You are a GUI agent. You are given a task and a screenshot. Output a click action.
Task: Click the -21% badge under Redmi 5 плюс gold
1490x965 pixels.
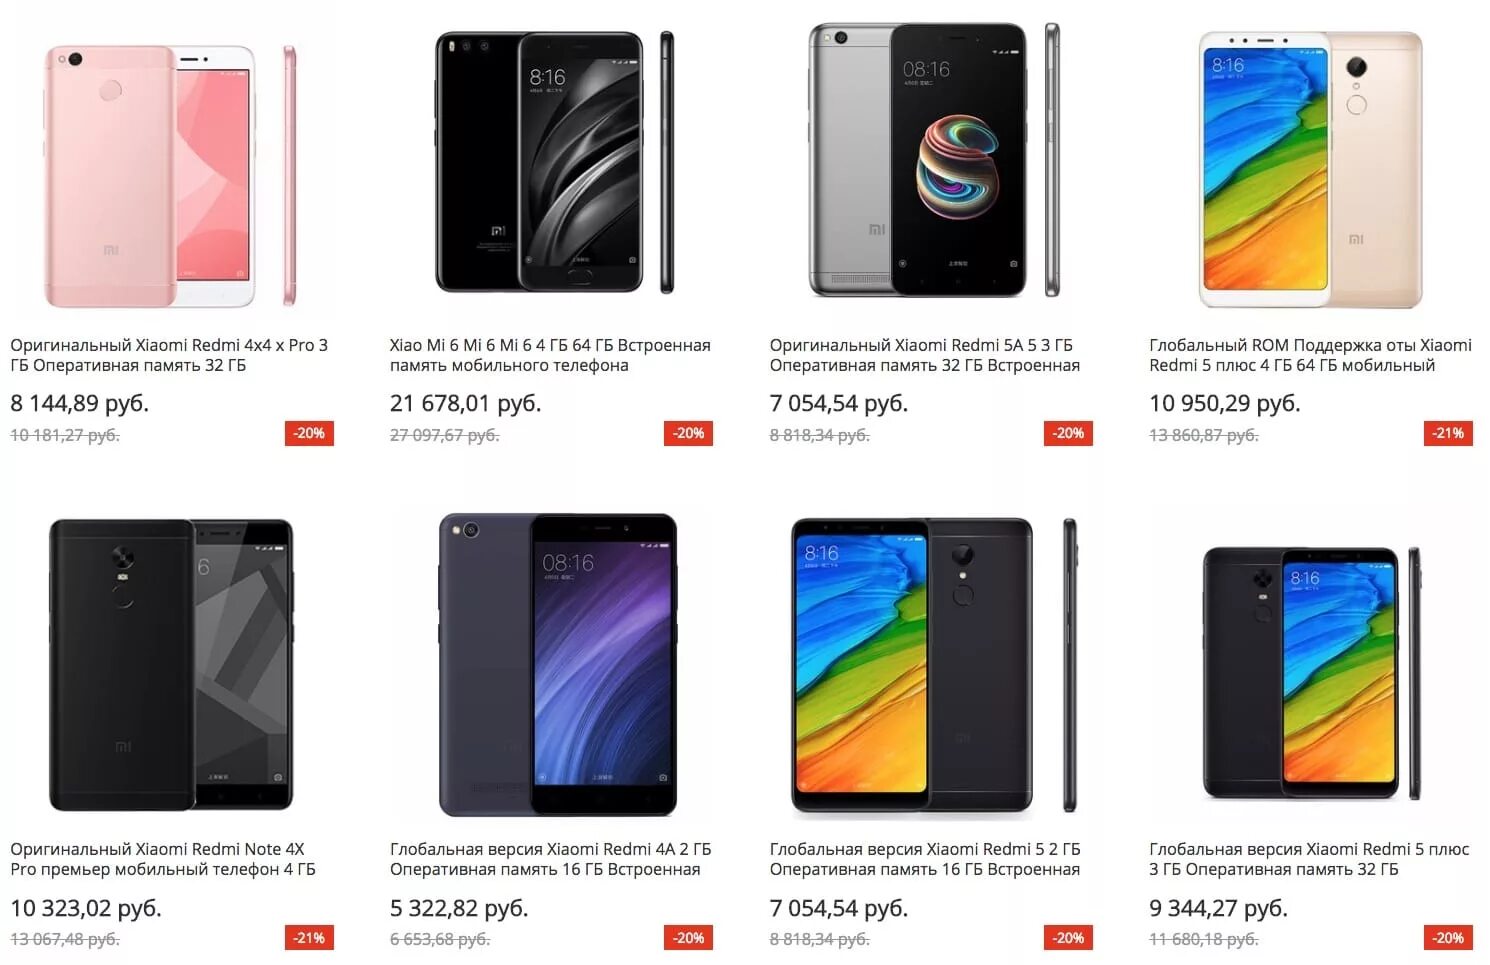click(x=1448, y=433)
